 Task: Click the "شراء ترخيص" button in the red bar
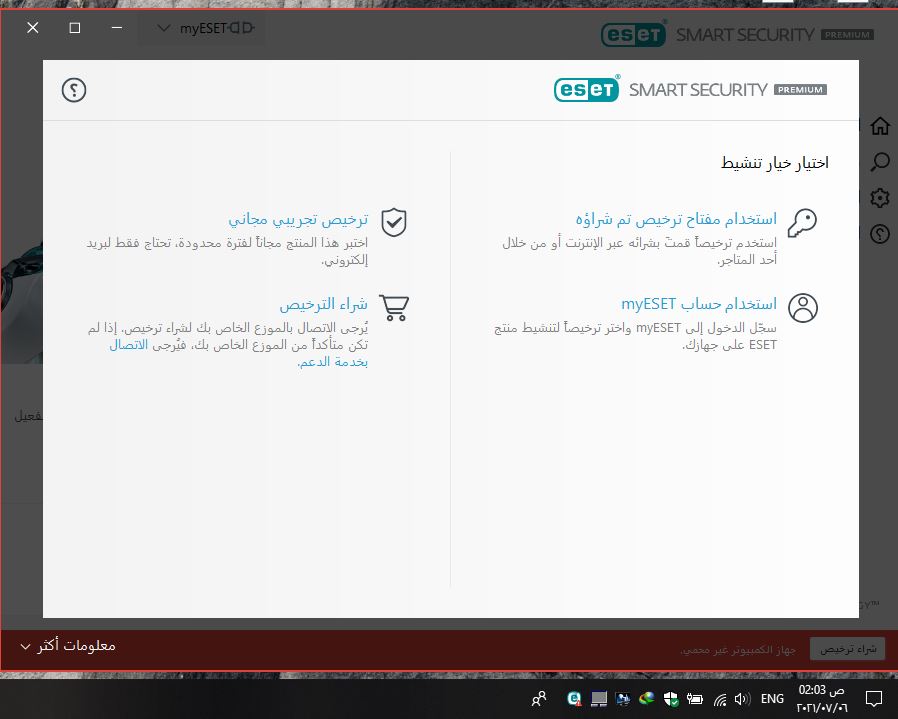848,649
